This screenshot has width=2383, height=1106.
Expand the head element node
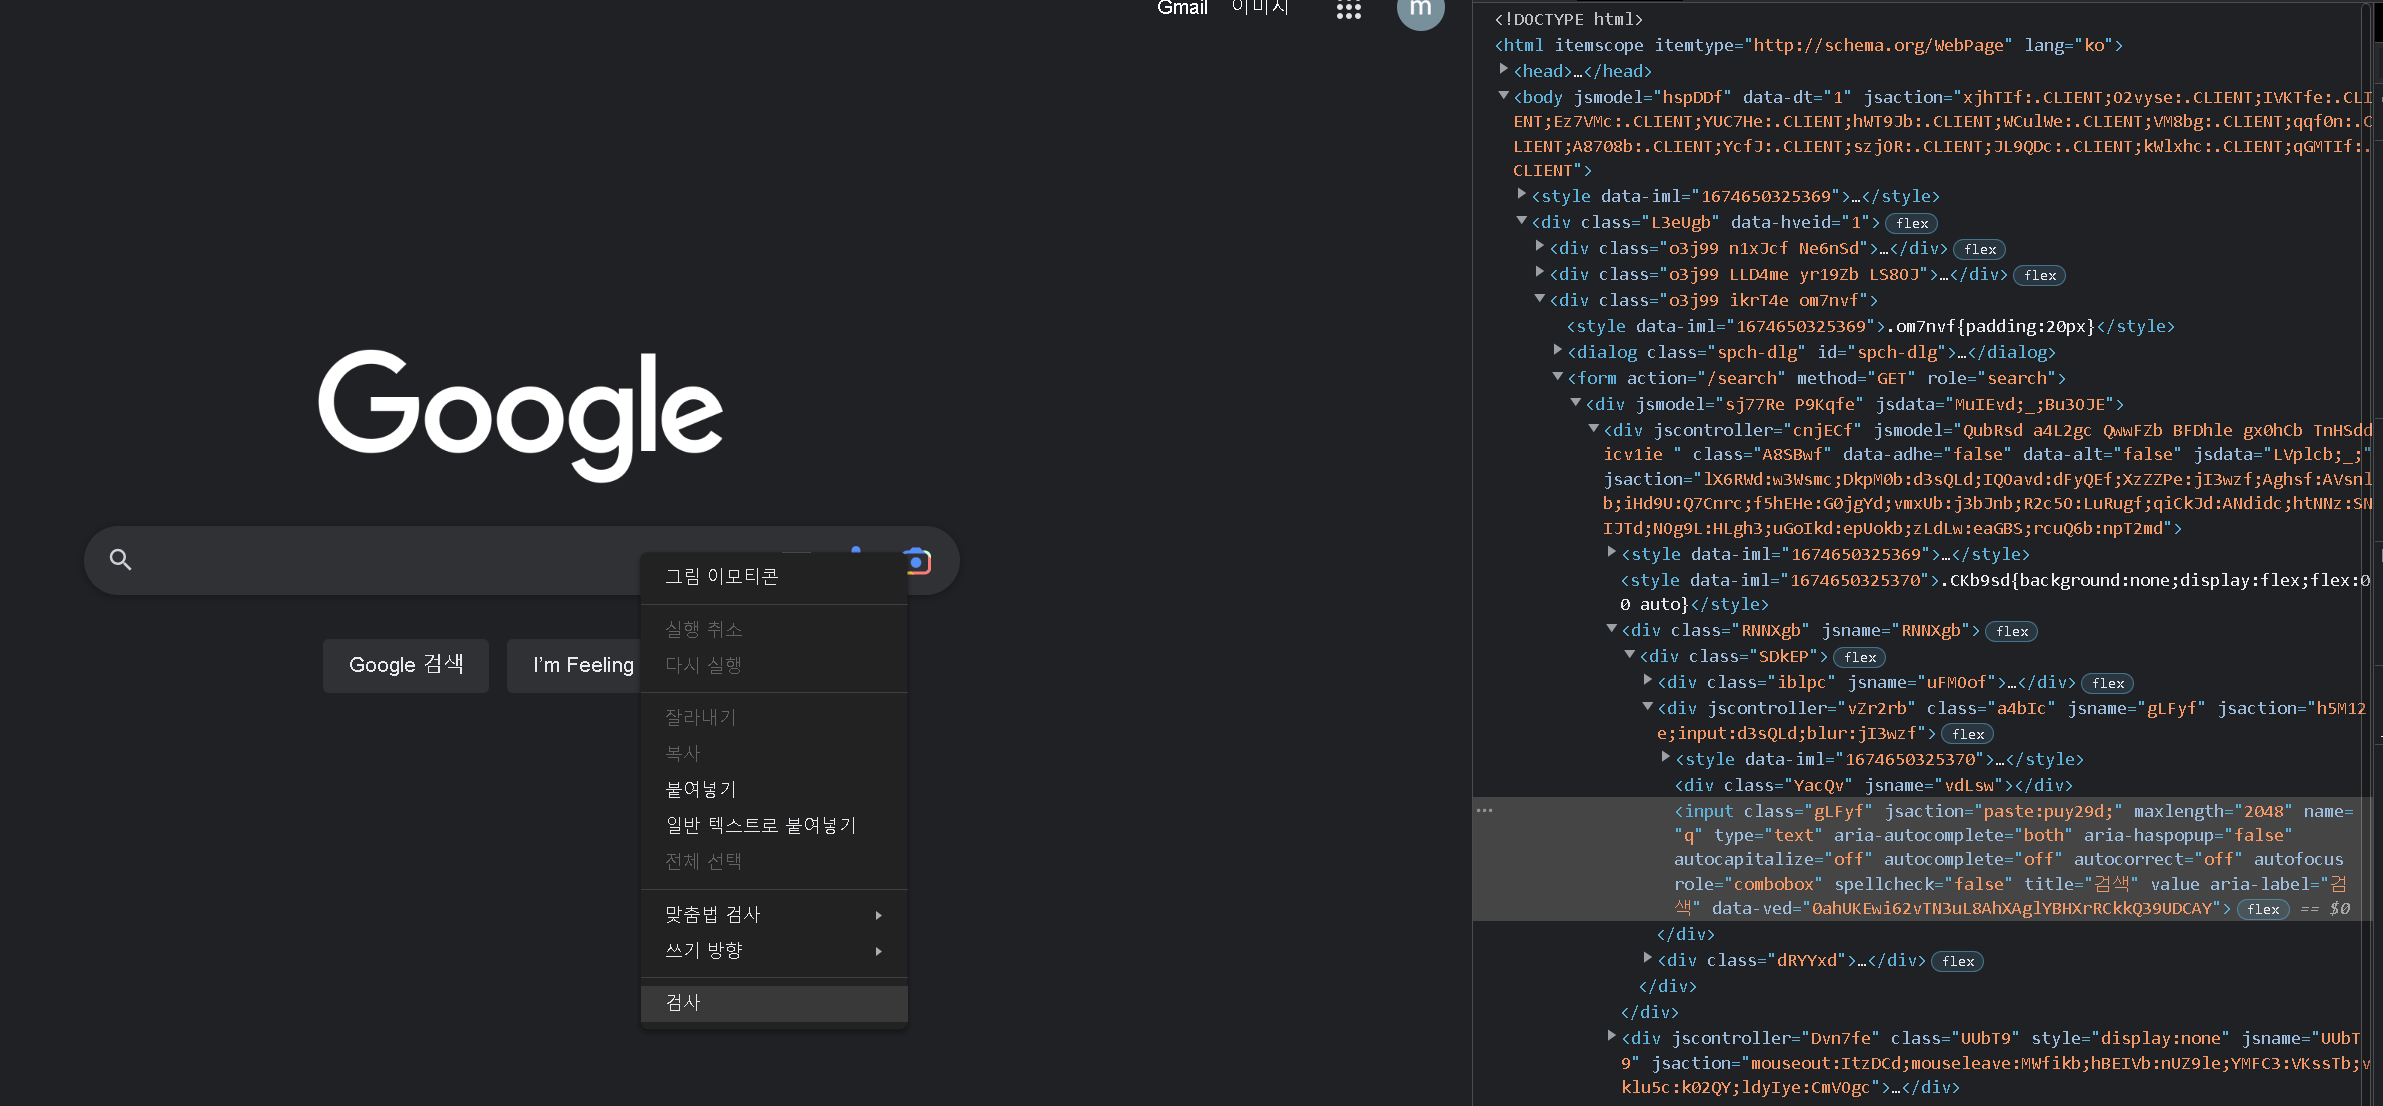coord(1503,70)
